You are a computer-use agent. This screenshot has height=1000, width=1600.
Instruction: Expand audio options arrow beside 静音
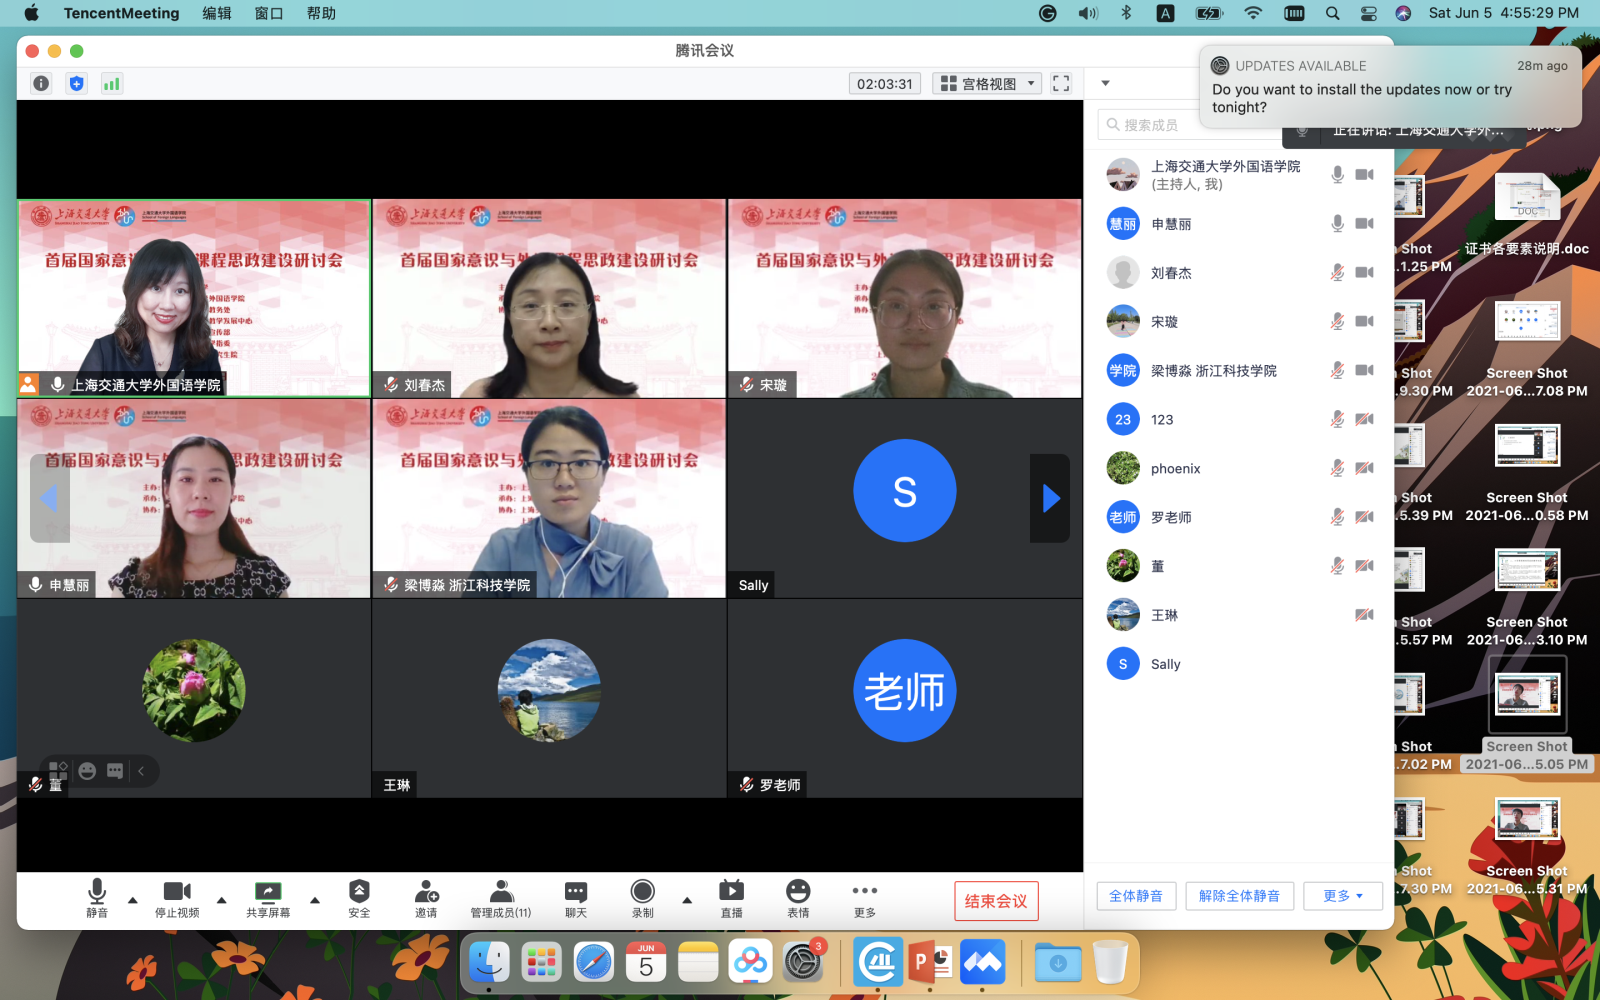(x=133, y=900)
